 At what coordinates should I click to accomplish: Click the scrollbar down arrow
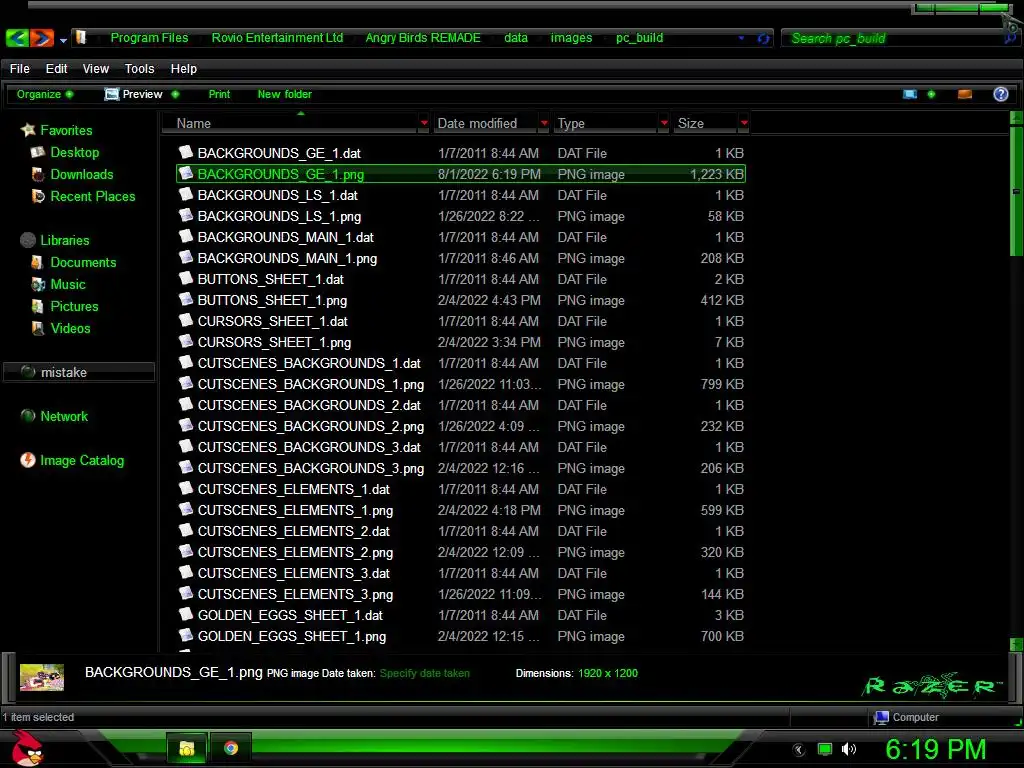click(1016, 644)
